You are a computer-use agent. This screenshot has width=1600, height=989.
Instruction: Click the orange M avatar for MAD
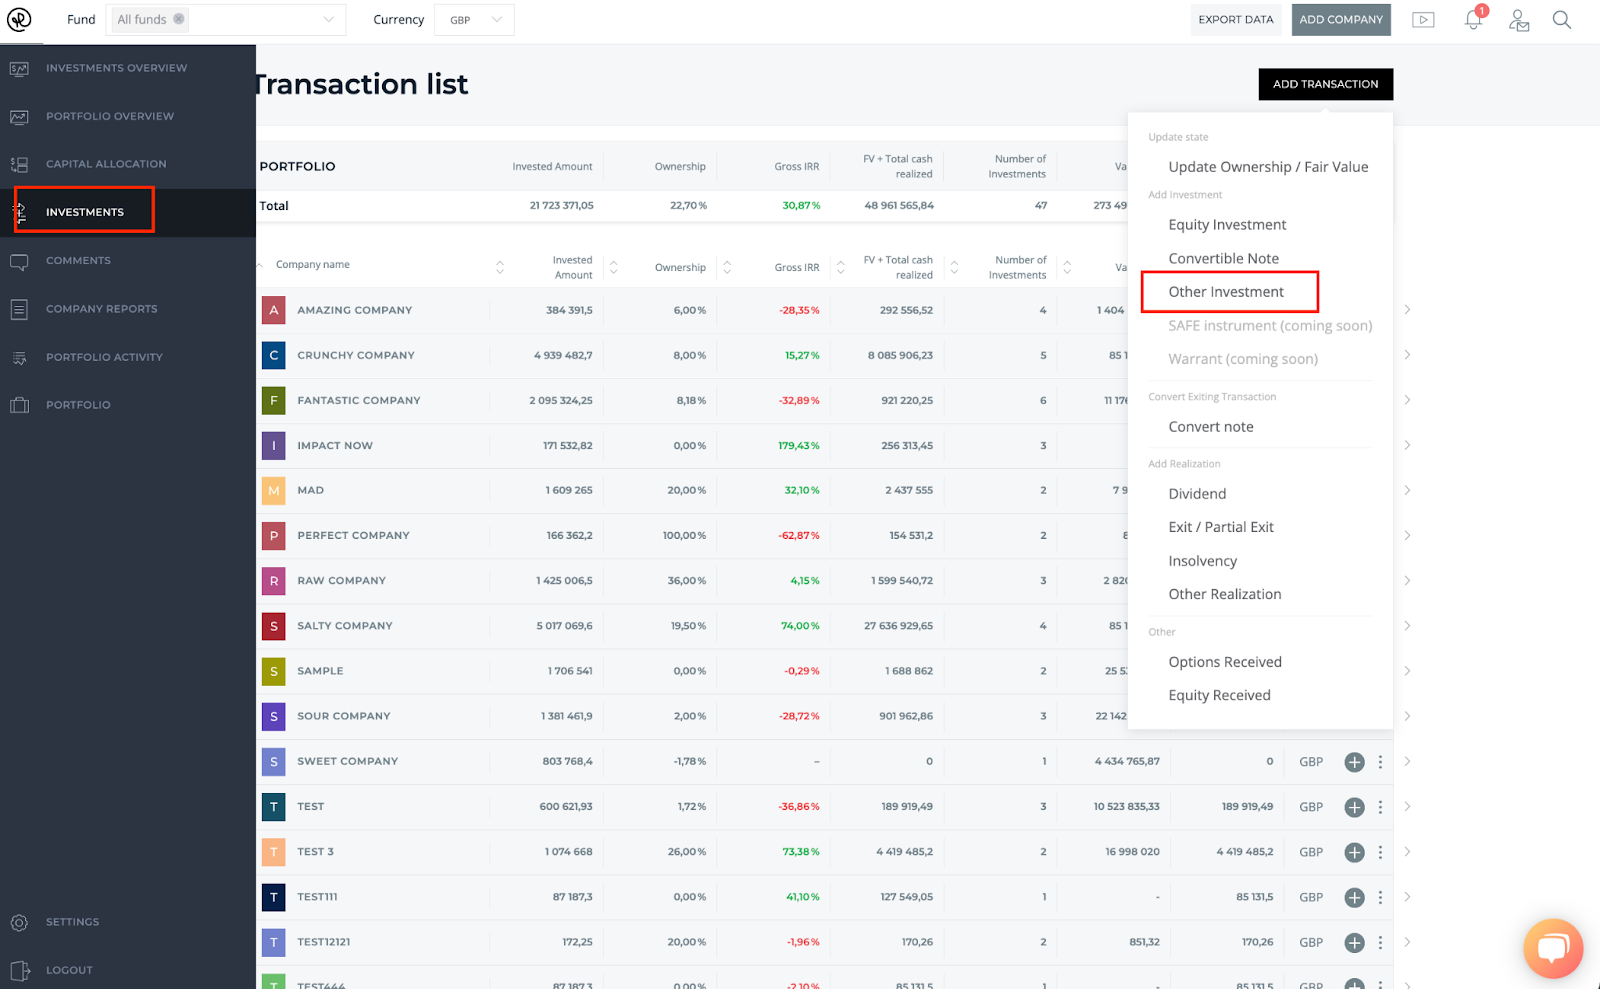tap(273, 491)
